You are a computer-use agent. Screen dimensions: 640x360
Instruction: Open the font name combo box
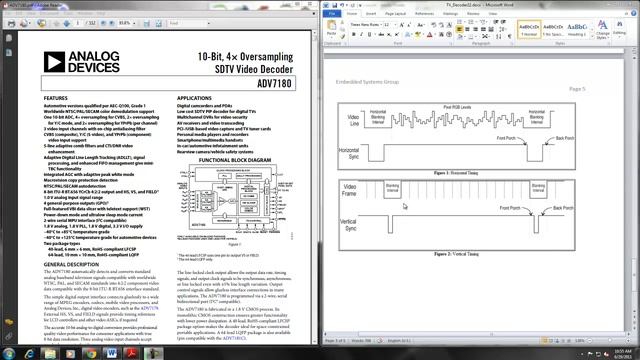click(366, 25)
